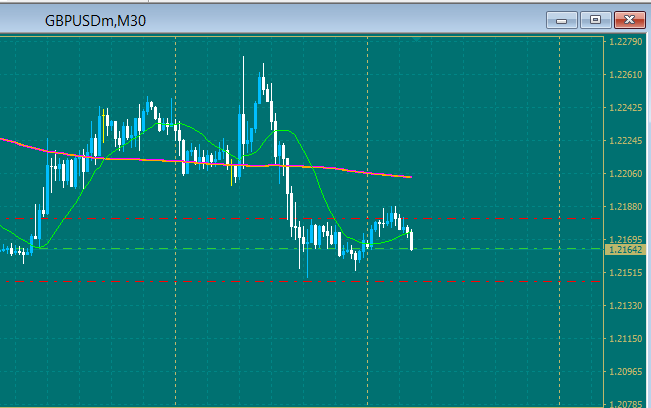The height and width of the screenshot is (408, 651).
Task: Click the last white candlestick
Action: click(411, 240)
